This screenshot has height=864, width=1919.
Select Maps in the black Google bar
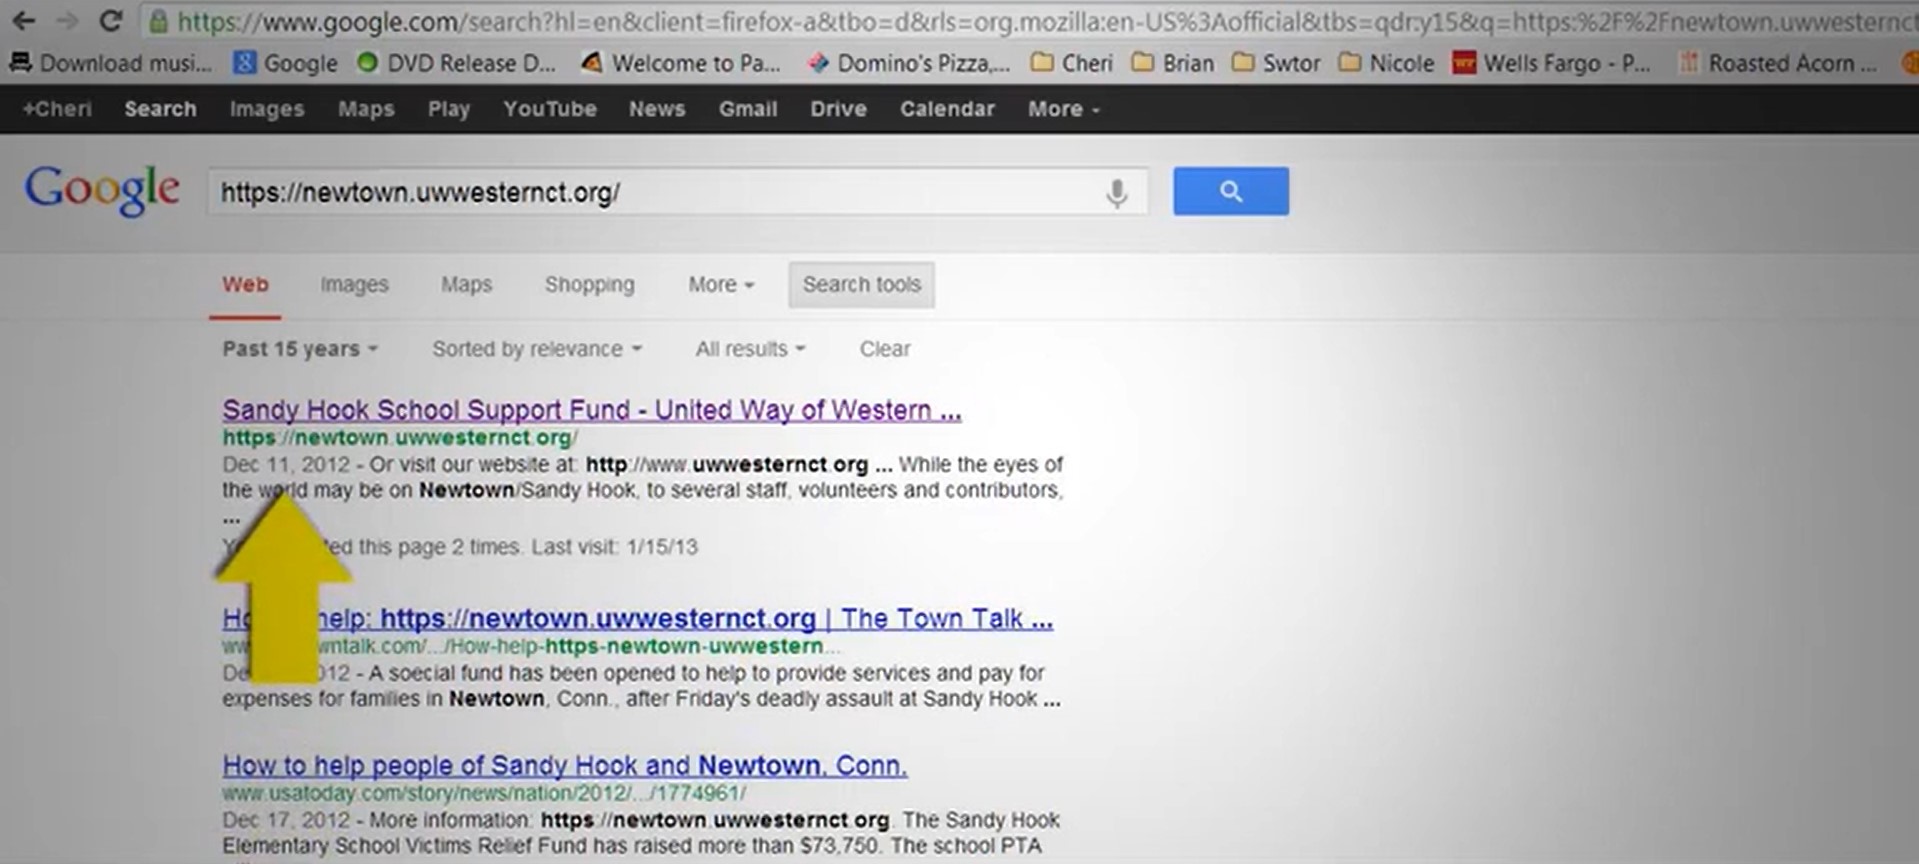click(x=366, y=109)
